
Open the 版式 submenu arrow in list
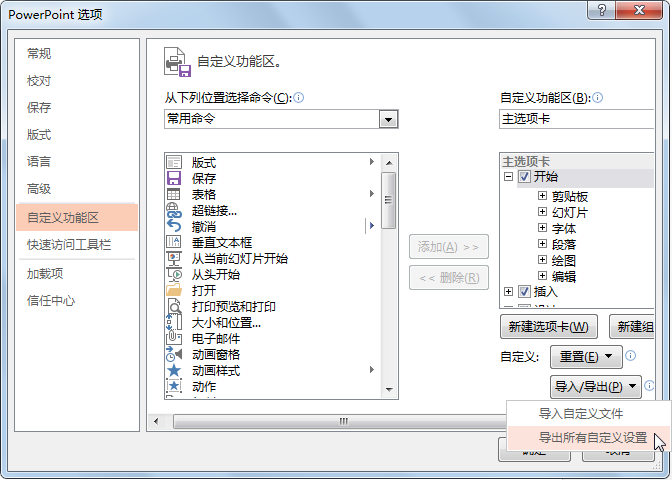(372, 162)
